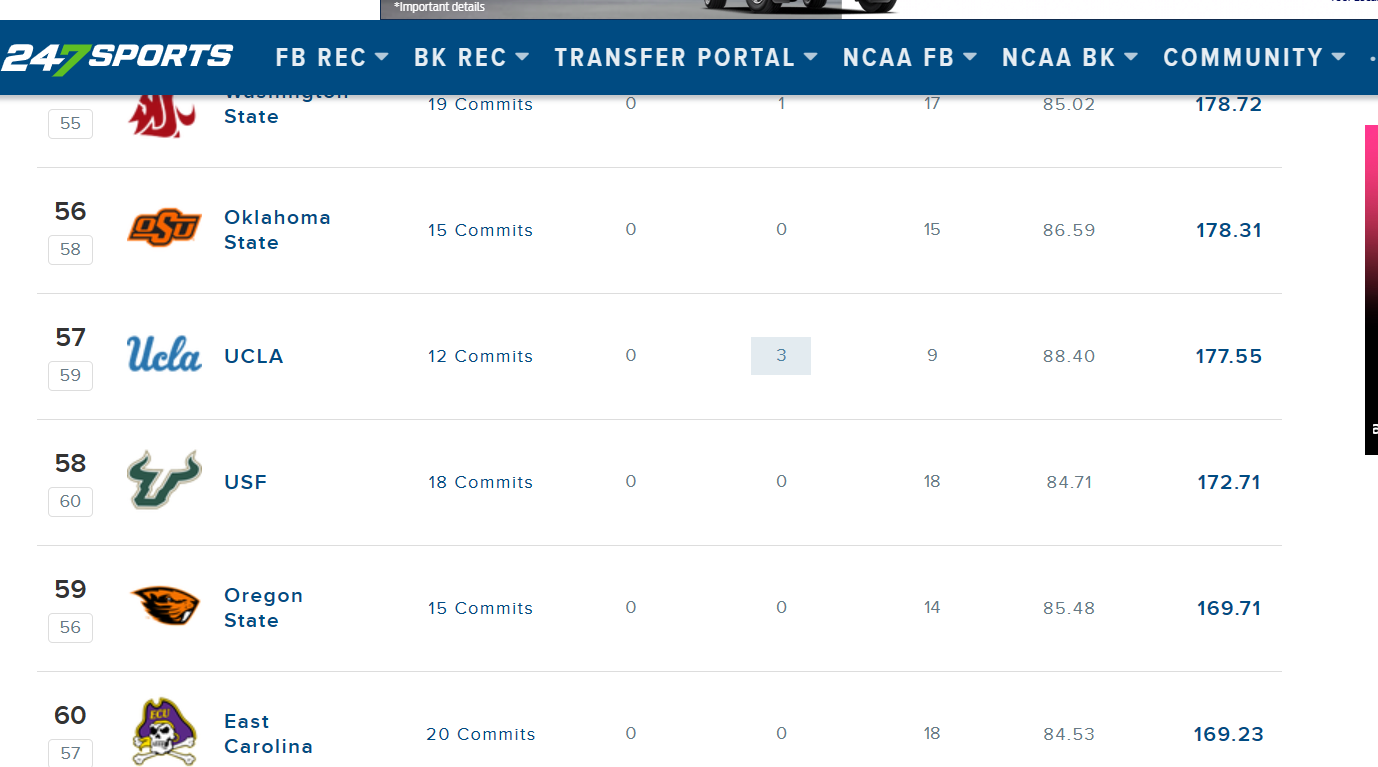Open the COMMUNITY navigation menu

(1254, 58)
